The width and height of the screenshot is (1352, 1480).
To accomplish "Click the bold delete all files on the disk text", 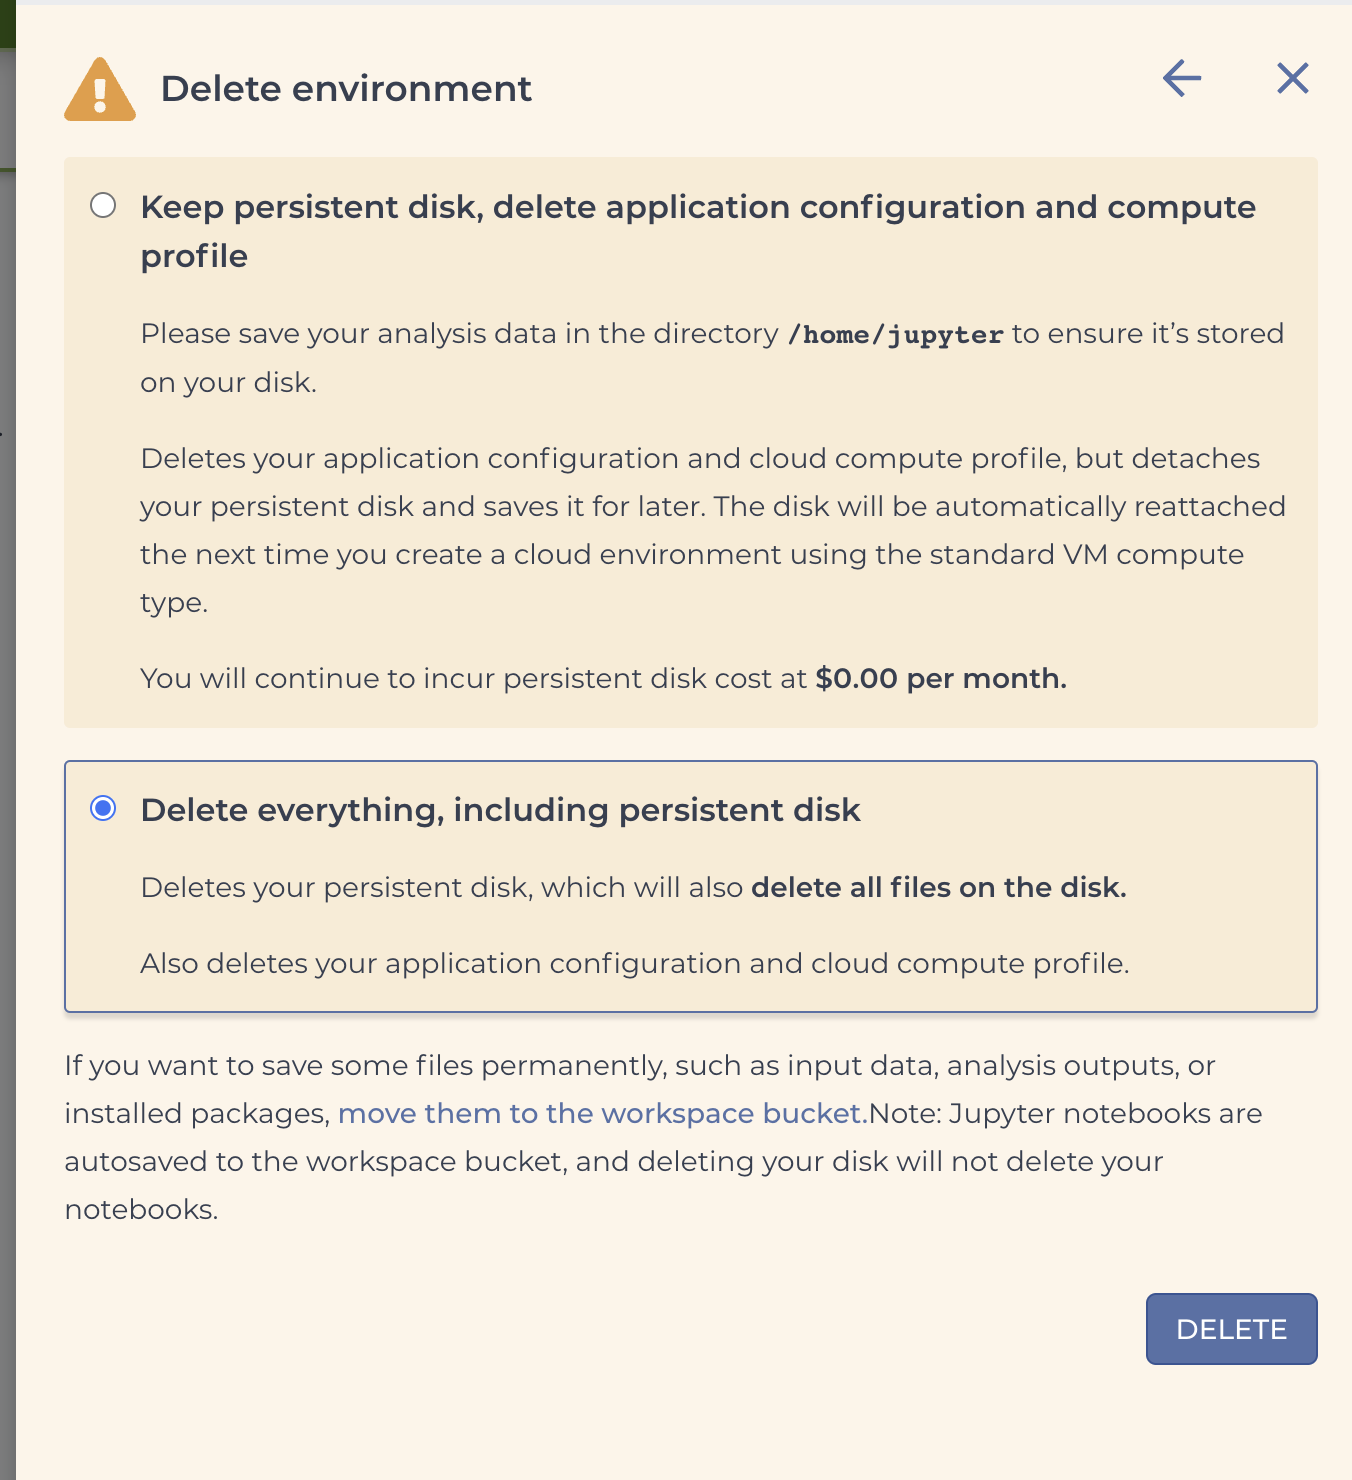I will point(939,887).
